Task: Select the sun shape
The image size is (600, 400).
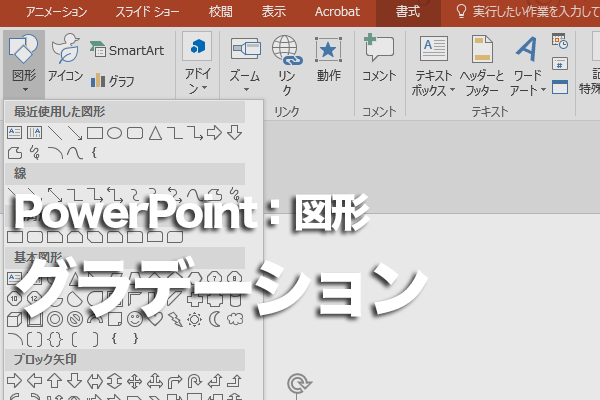Action: tap(194, 319)
